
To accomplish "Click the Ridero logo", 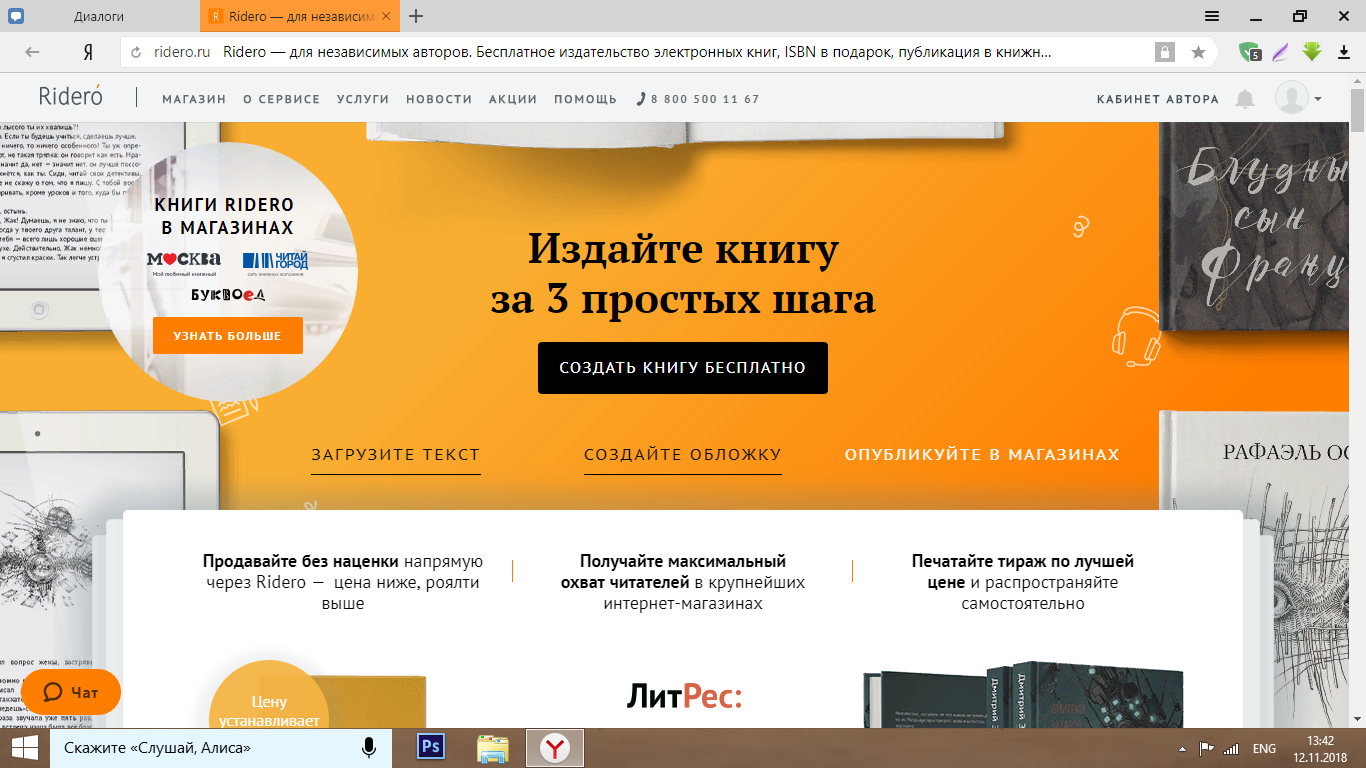I will (x=71, y=97).
